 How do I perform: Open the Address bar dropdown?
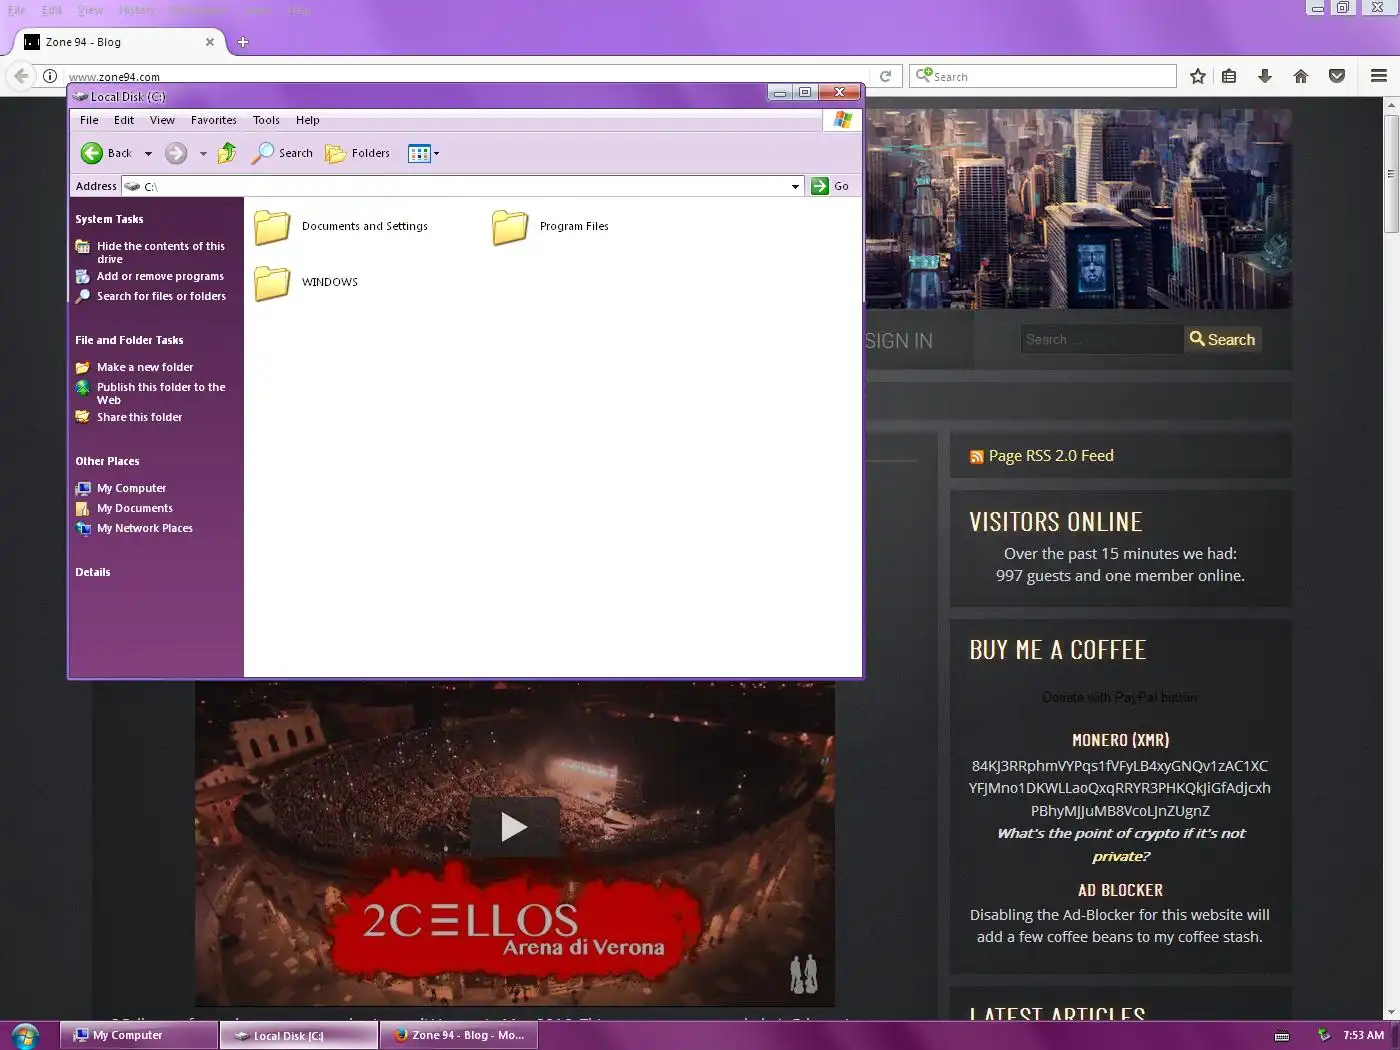pyautogui.click(x=796, y=186)
